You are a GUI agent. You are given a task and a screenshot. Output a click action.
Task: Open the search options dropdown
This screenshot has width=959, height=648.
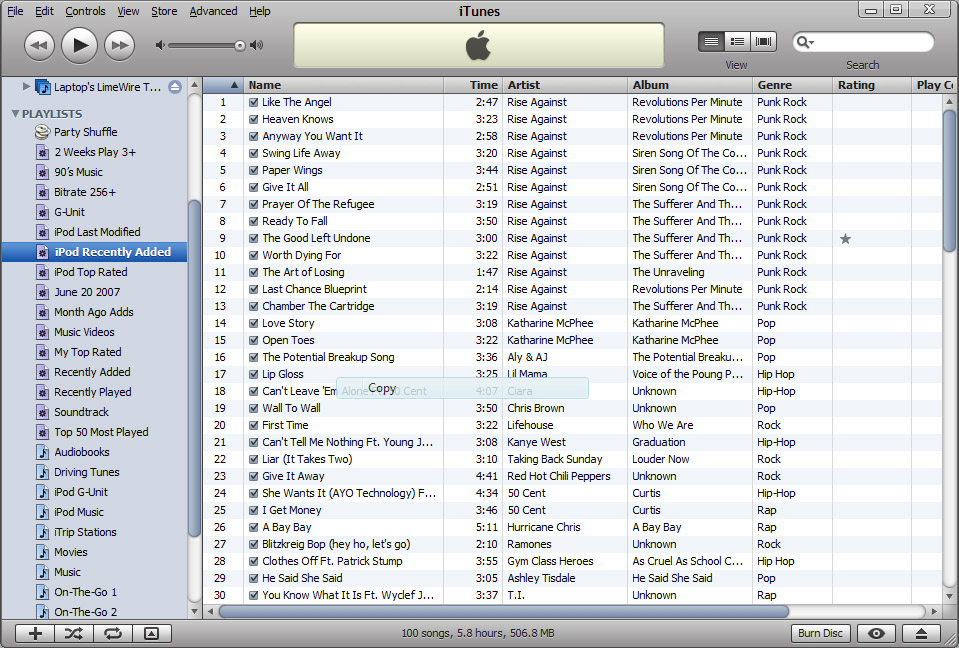point(805,42)
